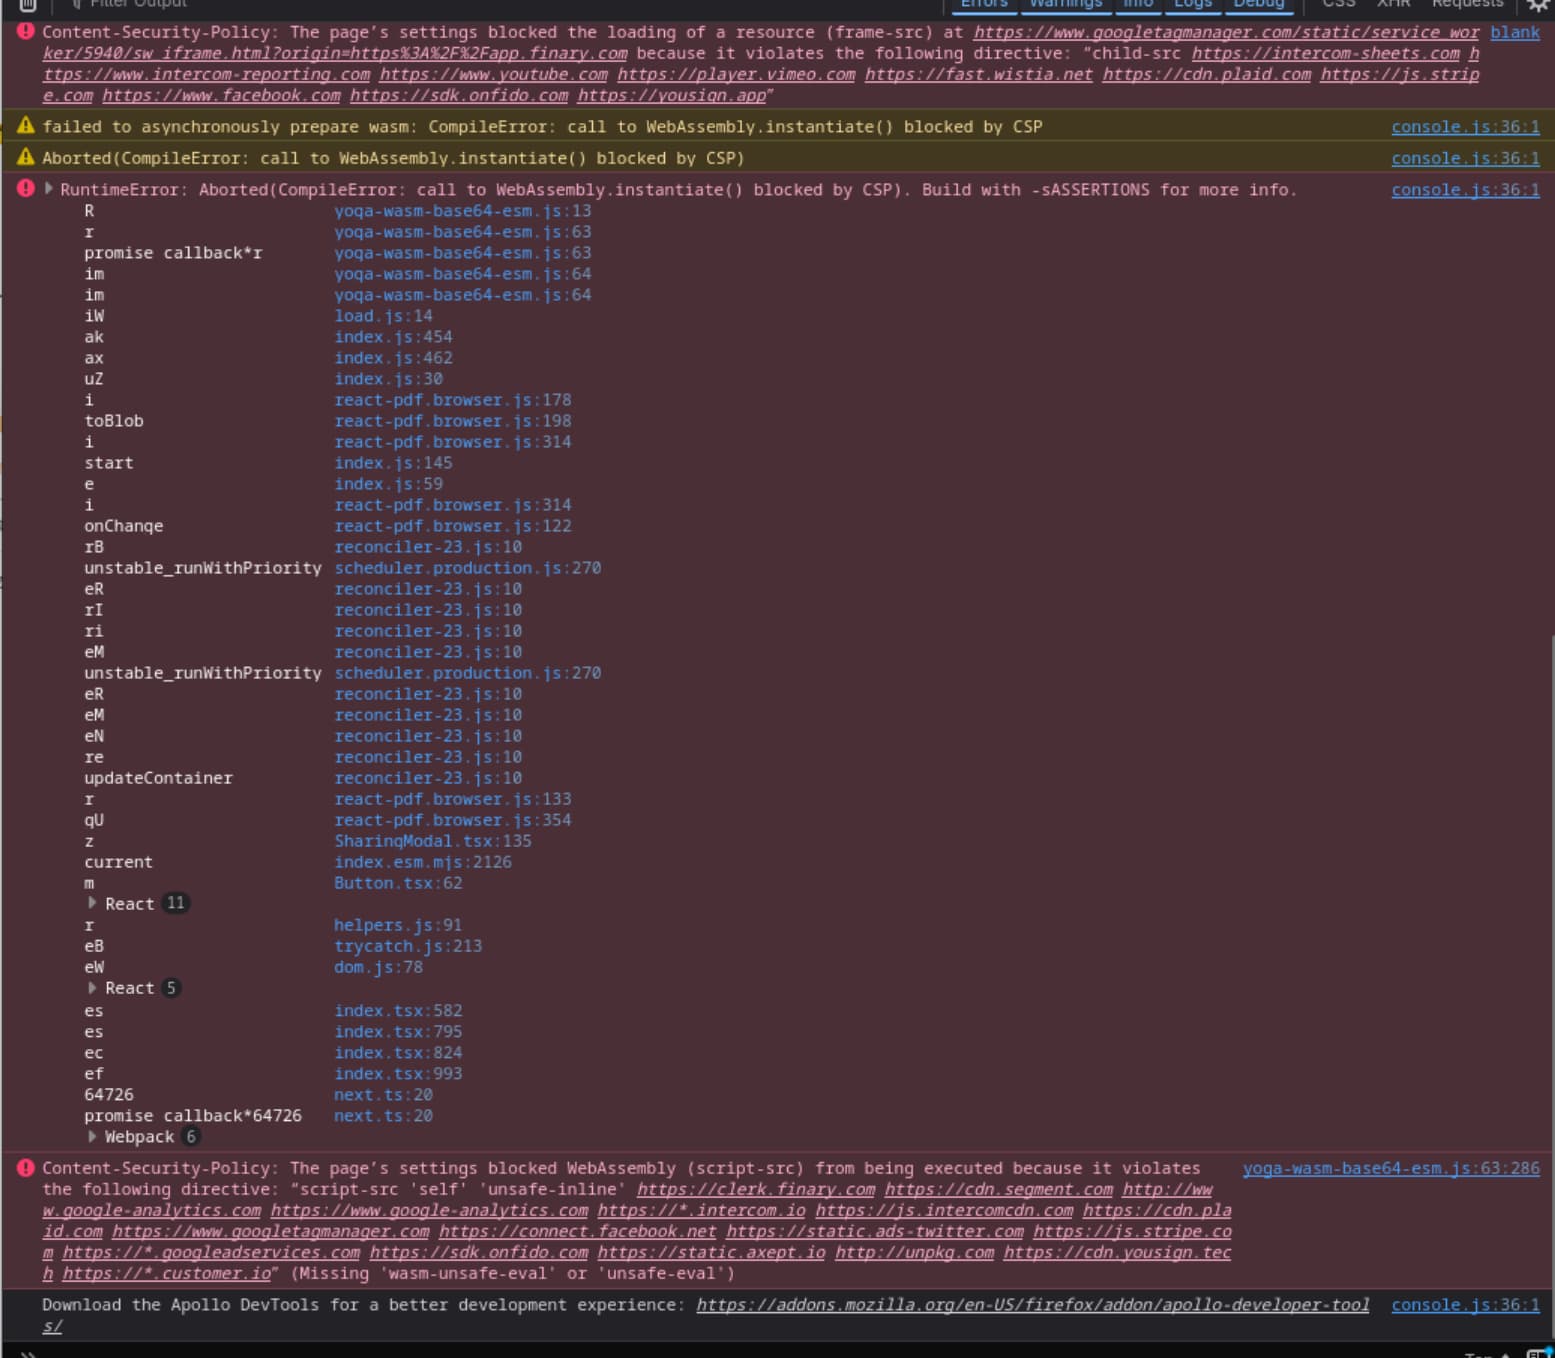Screen dimensions: 1555x1358
Task: Click warning icon beside 'Aborted(CompileError' warning
Action: (x=26, y=158)
